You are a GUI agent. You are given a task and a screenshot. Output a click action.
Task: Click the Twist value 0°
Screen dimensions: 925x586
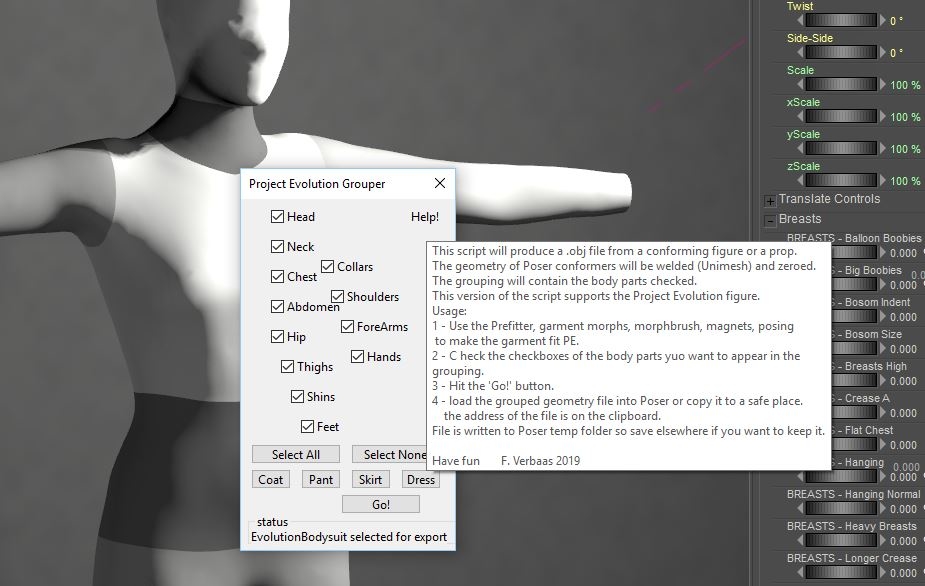[896, 21]
